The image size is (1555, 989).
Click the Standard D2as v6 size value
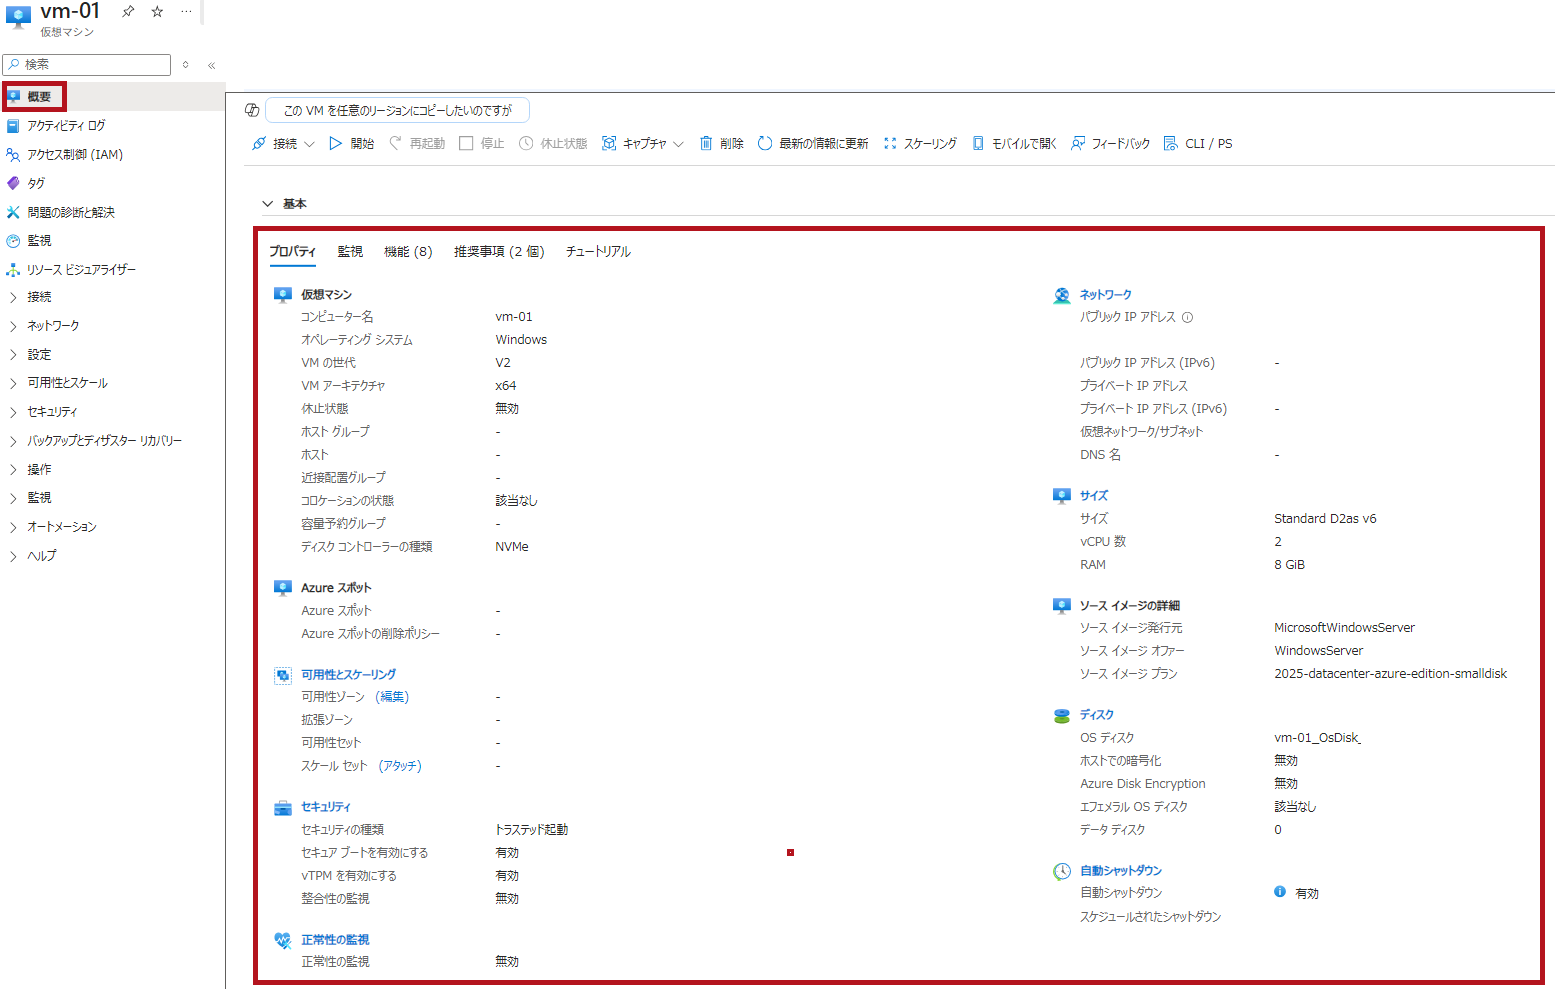1325,519
